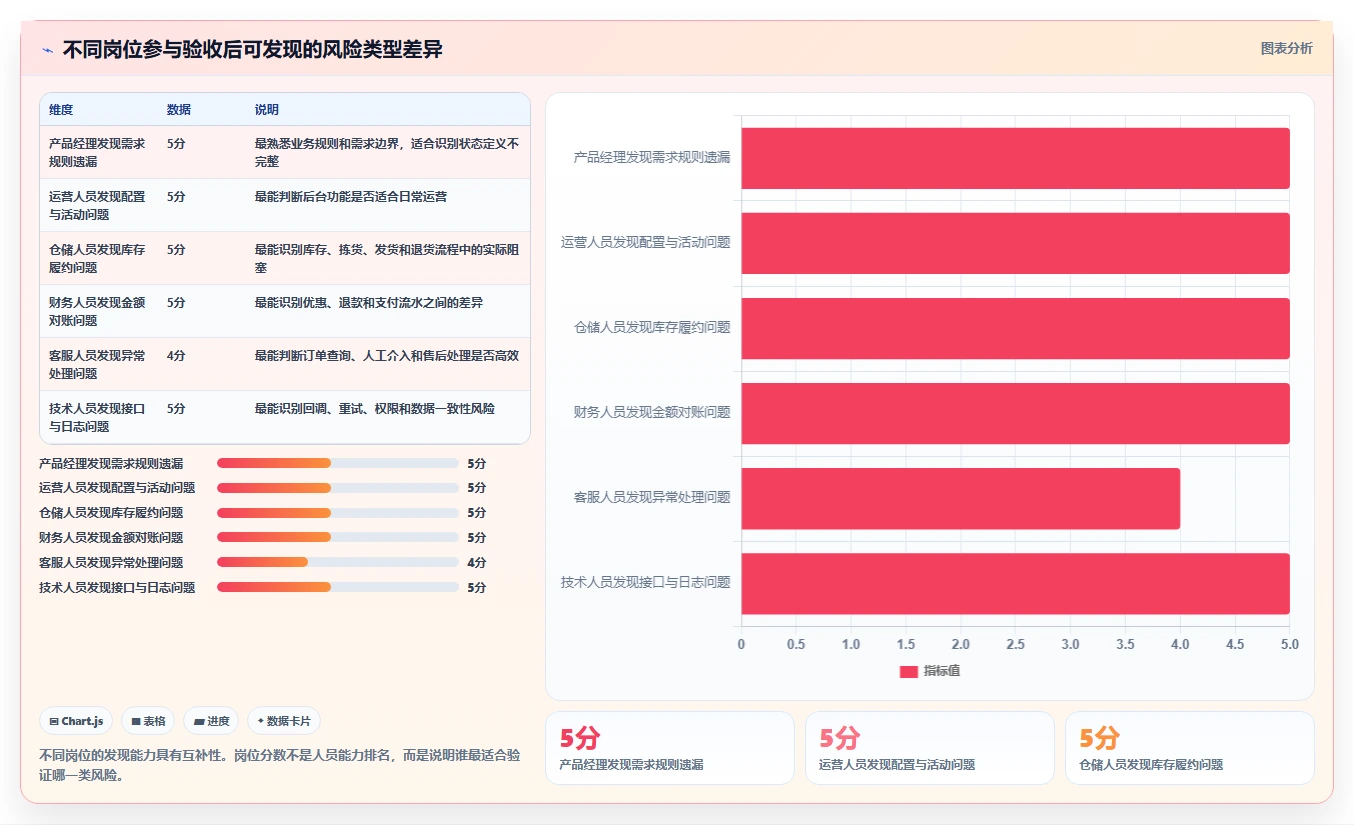This screenshot has width=1354, height=825.
Task: Click the 维度 column header
Action: [x=61, y=110]
